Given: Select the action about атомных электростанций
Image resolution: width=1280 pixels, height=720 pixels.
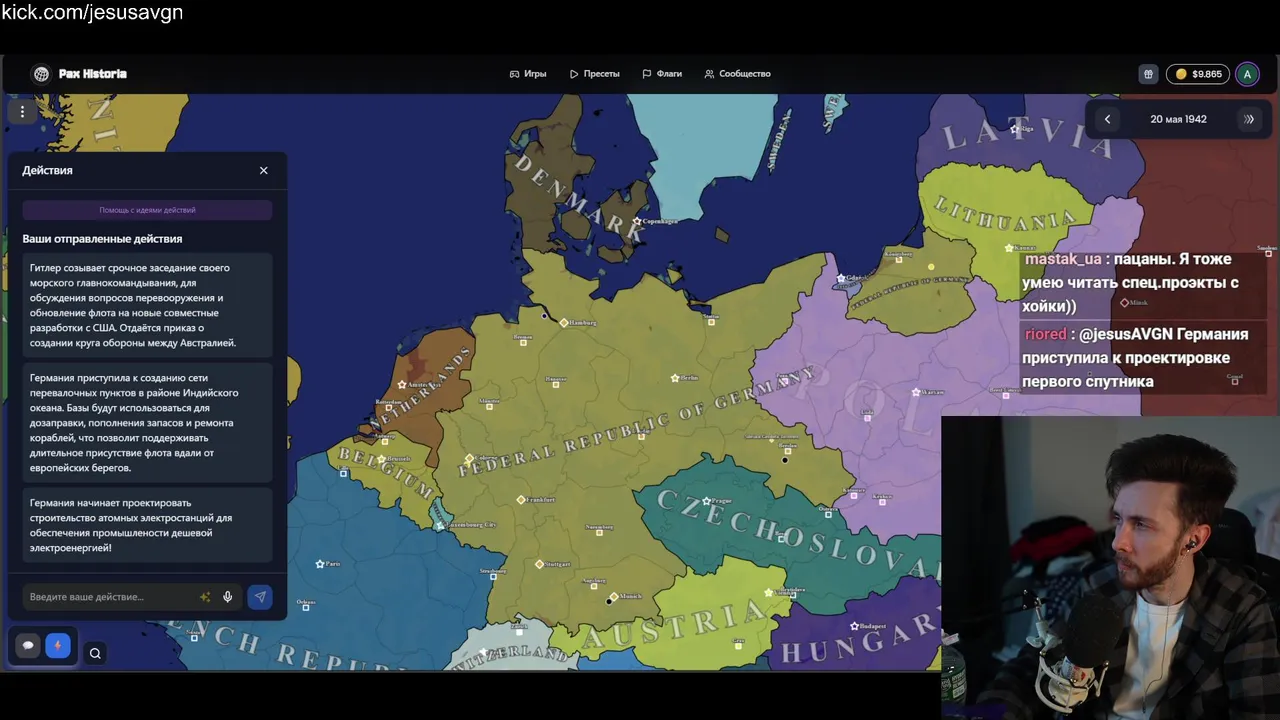Looking at the screenshot, I should pyautogui.click(x=147, y=525).
